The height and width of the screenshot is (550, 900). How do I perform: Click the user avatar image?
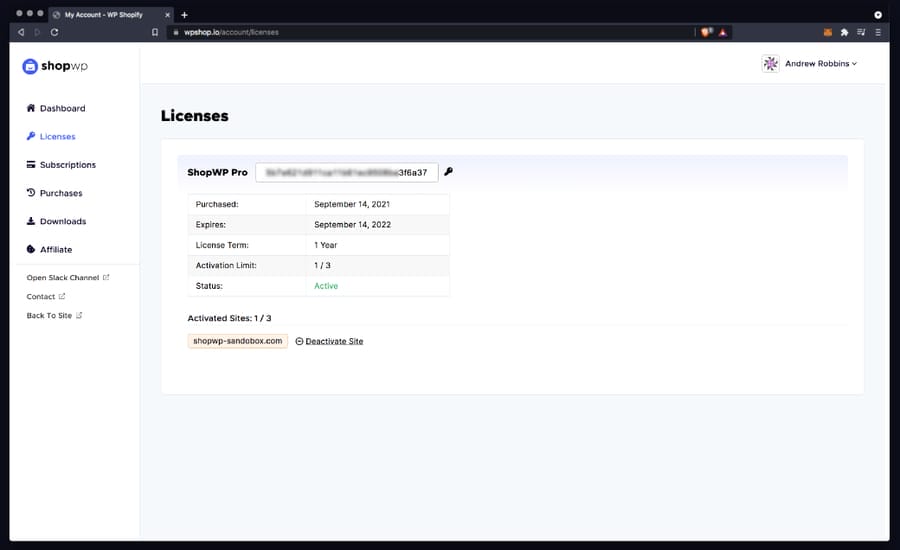(x=770, y=64)
